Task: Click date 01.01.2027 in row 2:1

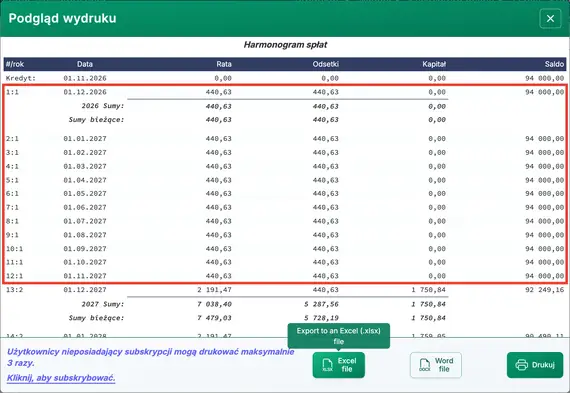Action: click(85, 139)
